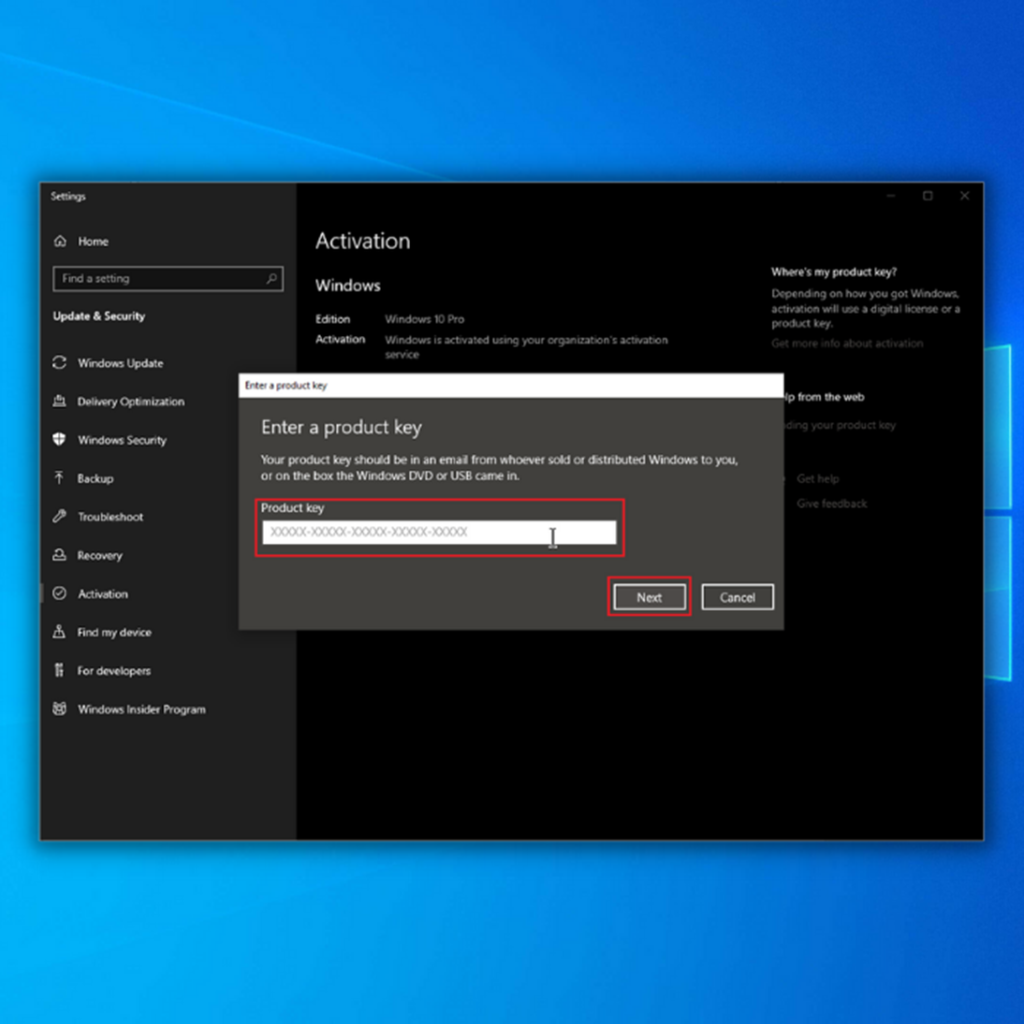Image resolution: width=1024 pixels, height=1024 pixels.
Task: Close the Settings window
Action: point(965,196)
